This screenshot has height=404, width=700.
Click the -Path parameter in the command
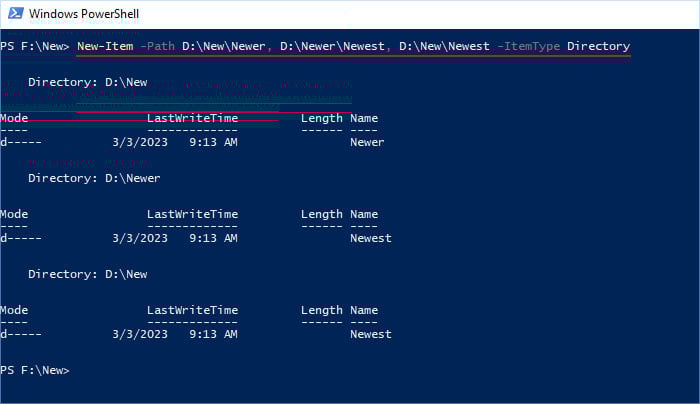pyautogui.click(x=158, y=46)
